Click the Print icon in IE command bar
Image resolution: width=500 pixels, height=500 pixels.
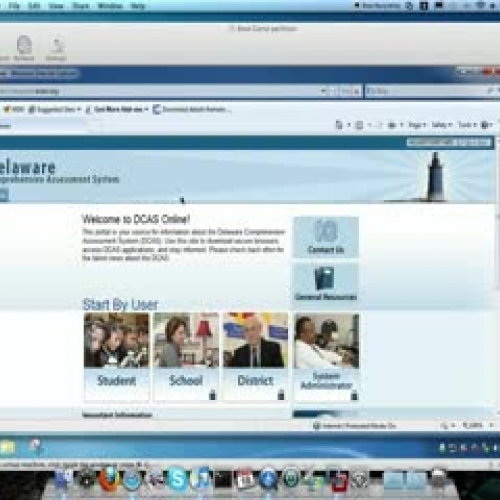392,125
